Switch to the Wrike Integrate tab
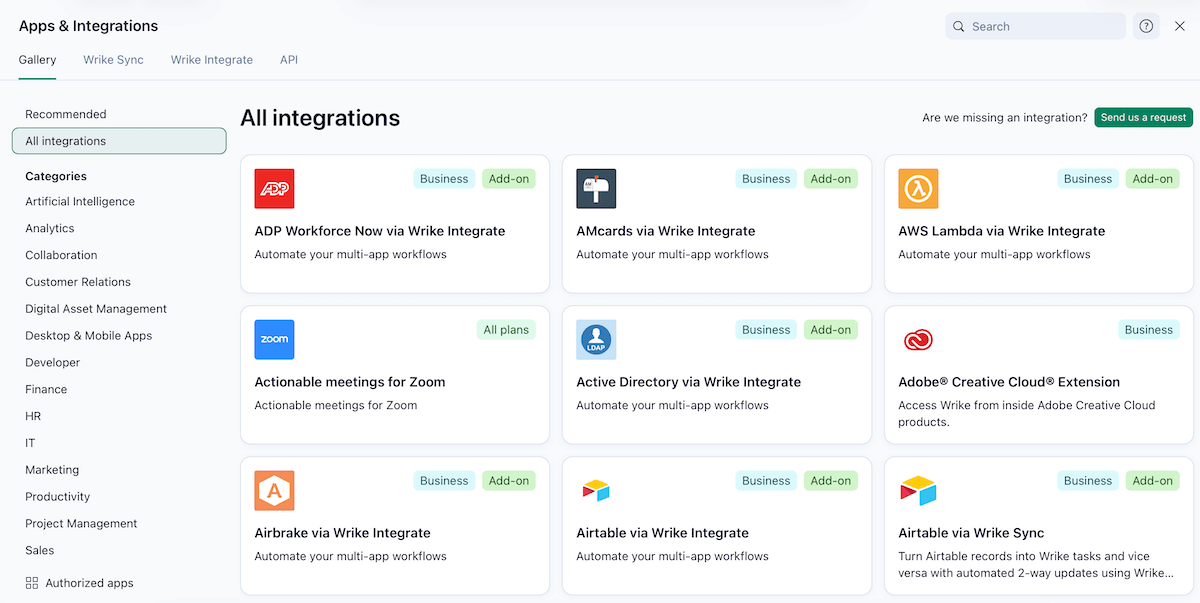The image size is (1200, 603). point(211,60)
